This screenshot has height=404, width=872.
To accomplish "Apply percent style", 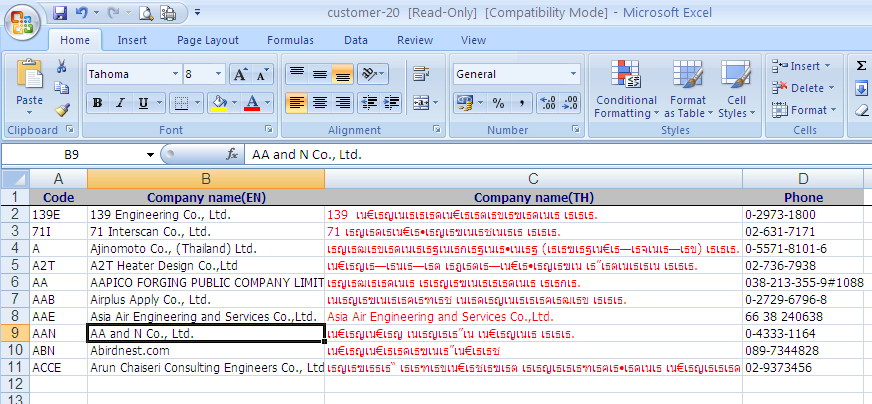I will (498, 103).
